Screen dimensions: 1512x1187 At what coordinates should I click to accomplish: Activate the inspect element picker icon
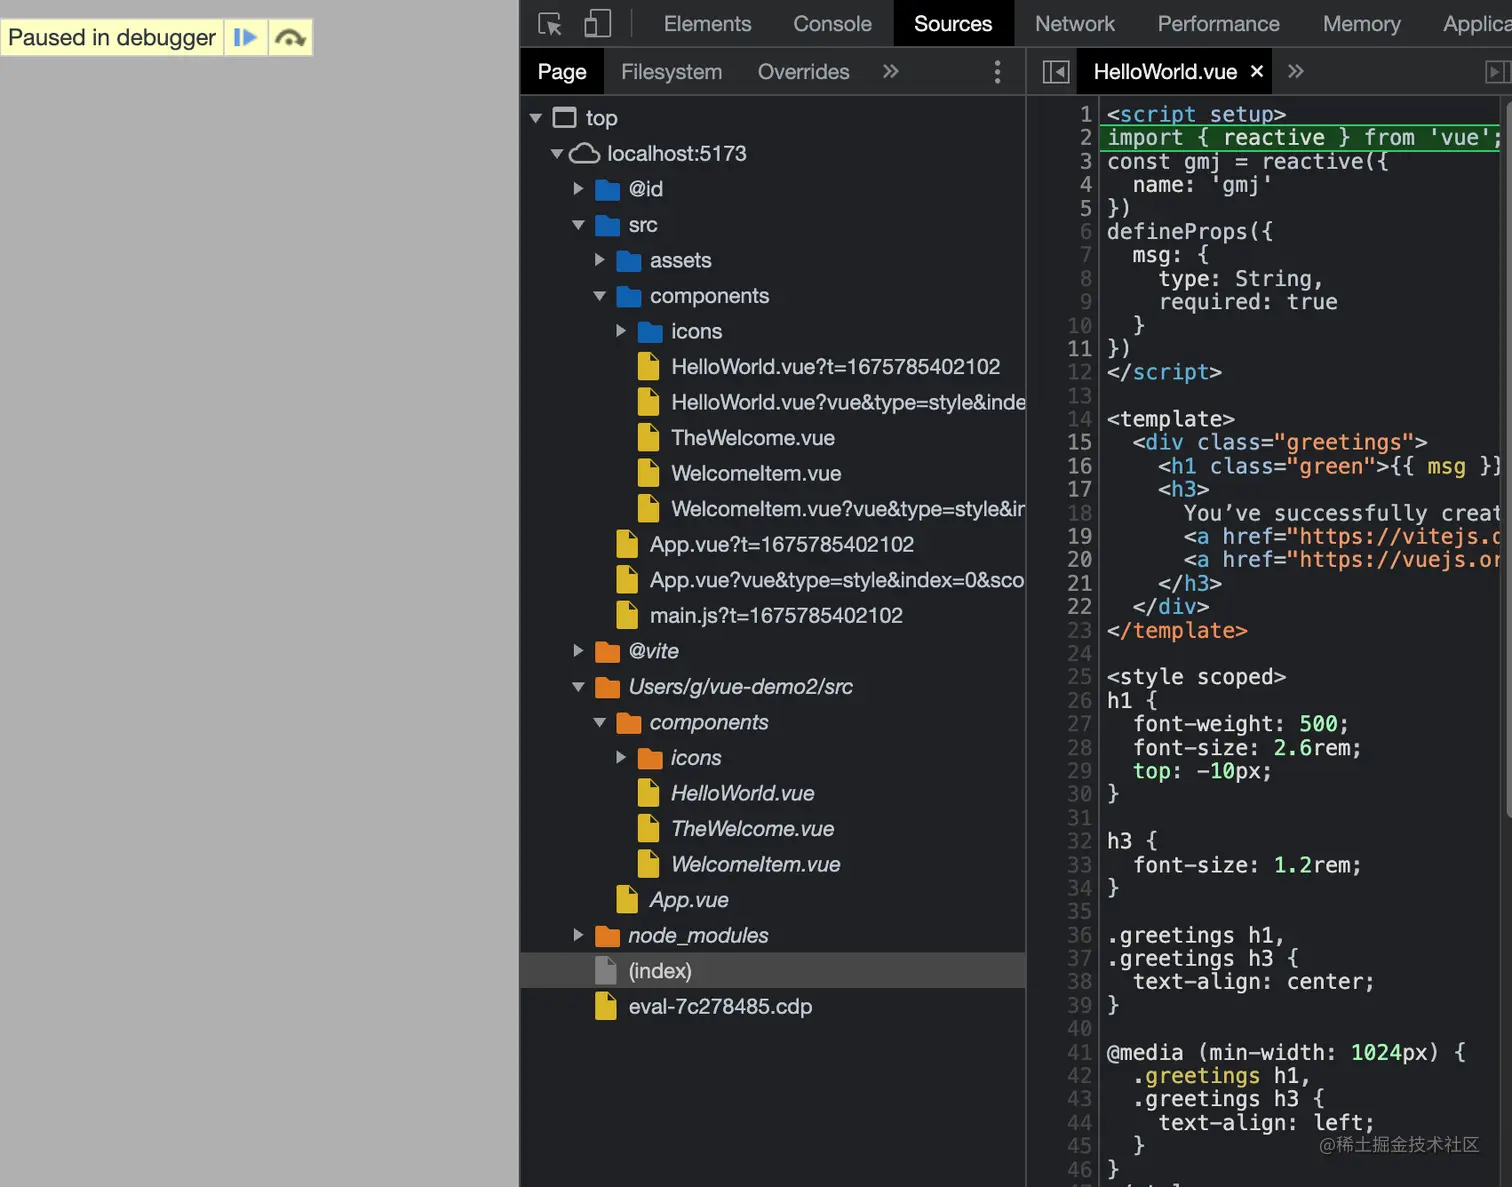pos(550,24)
